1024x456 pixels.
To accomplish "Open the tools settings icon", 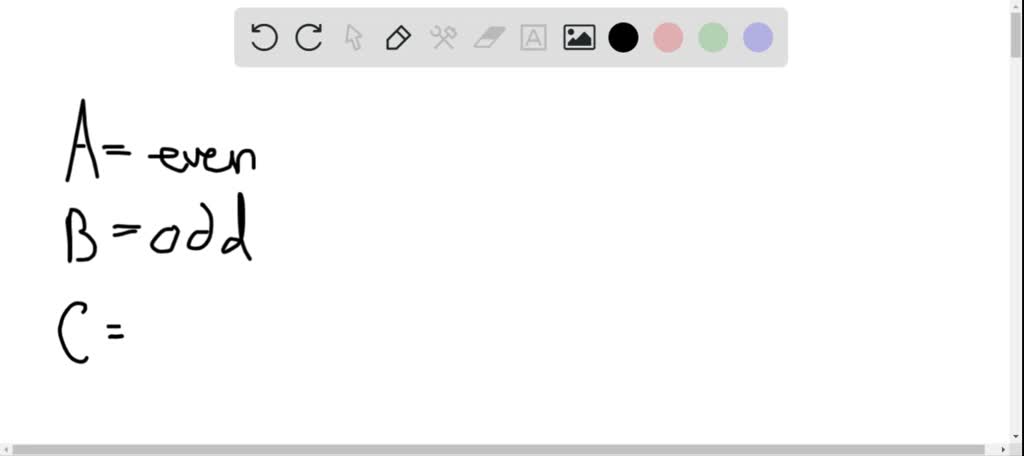I will [443, 37].
